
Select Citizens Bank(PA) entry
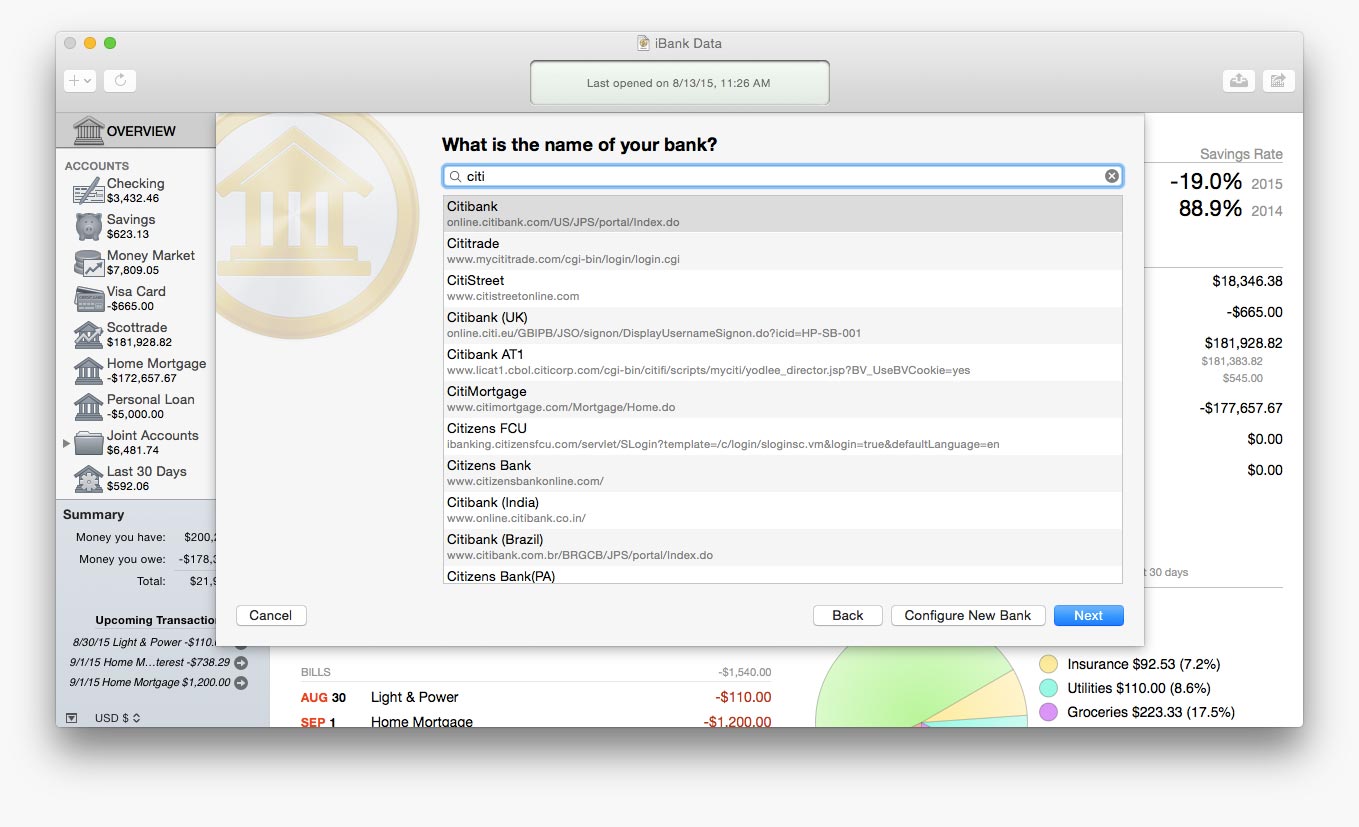783,575
